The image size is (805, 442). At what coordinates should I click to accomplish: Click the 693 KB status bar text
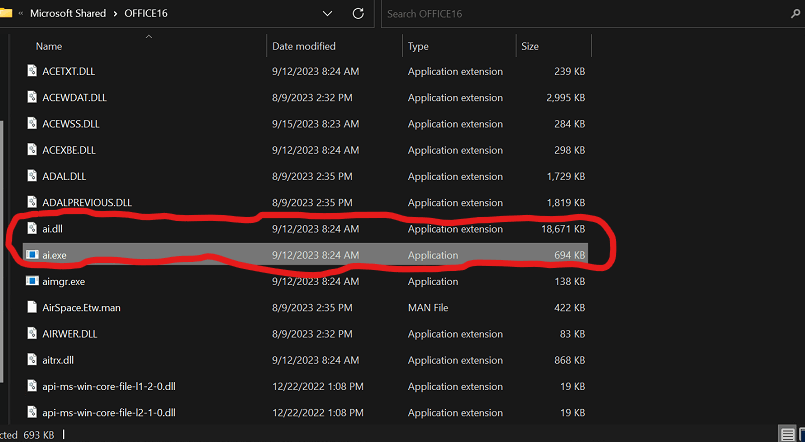39,435
